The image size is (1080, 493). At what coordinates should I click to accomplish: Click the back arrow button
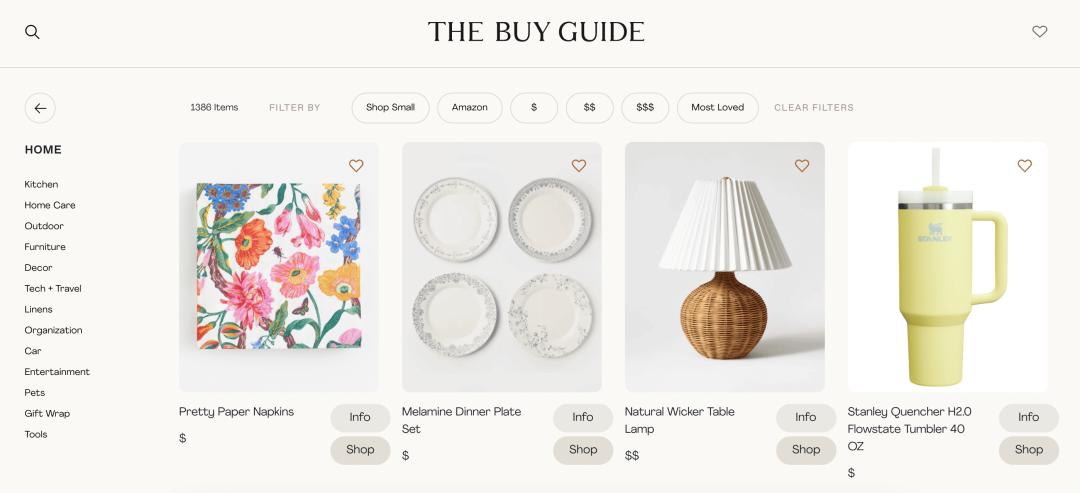(40, 108)
